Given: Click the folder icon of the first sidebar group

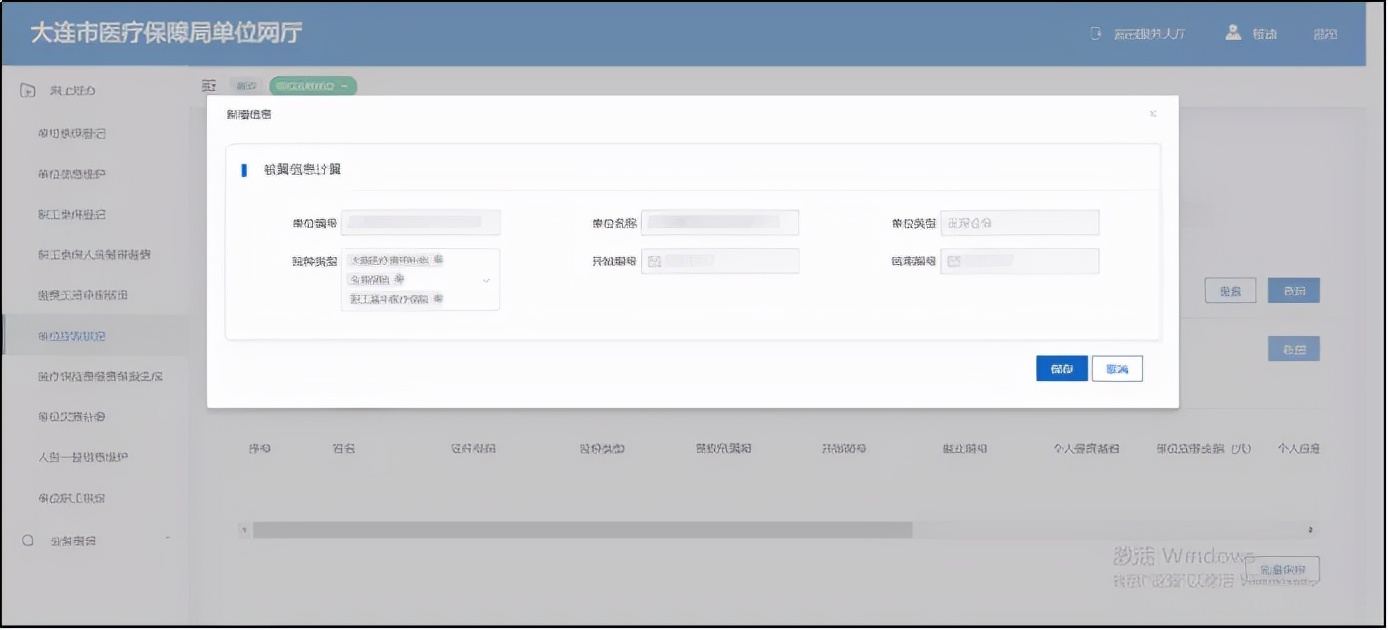Looking at the screenshot, I should pos(29,91).
